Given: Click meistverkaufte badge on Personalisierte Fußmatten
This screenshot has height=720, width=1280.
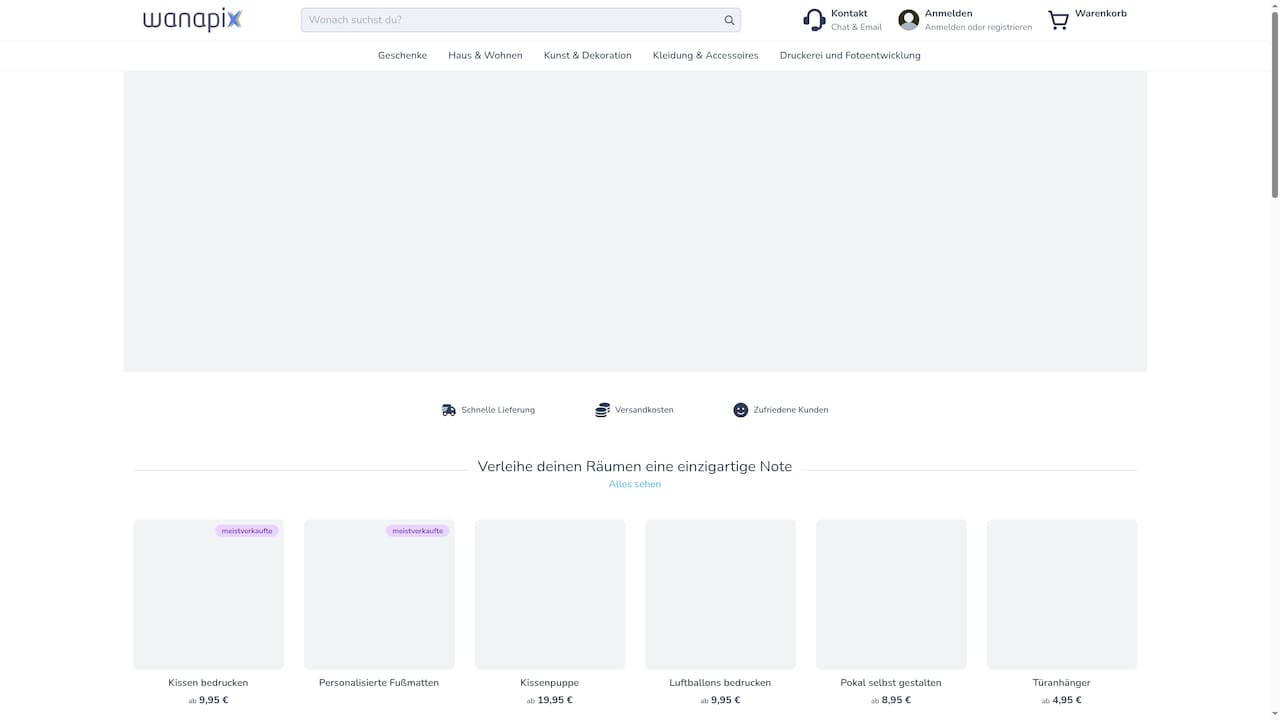Looking at the screenshot, I should click(418, 531).
